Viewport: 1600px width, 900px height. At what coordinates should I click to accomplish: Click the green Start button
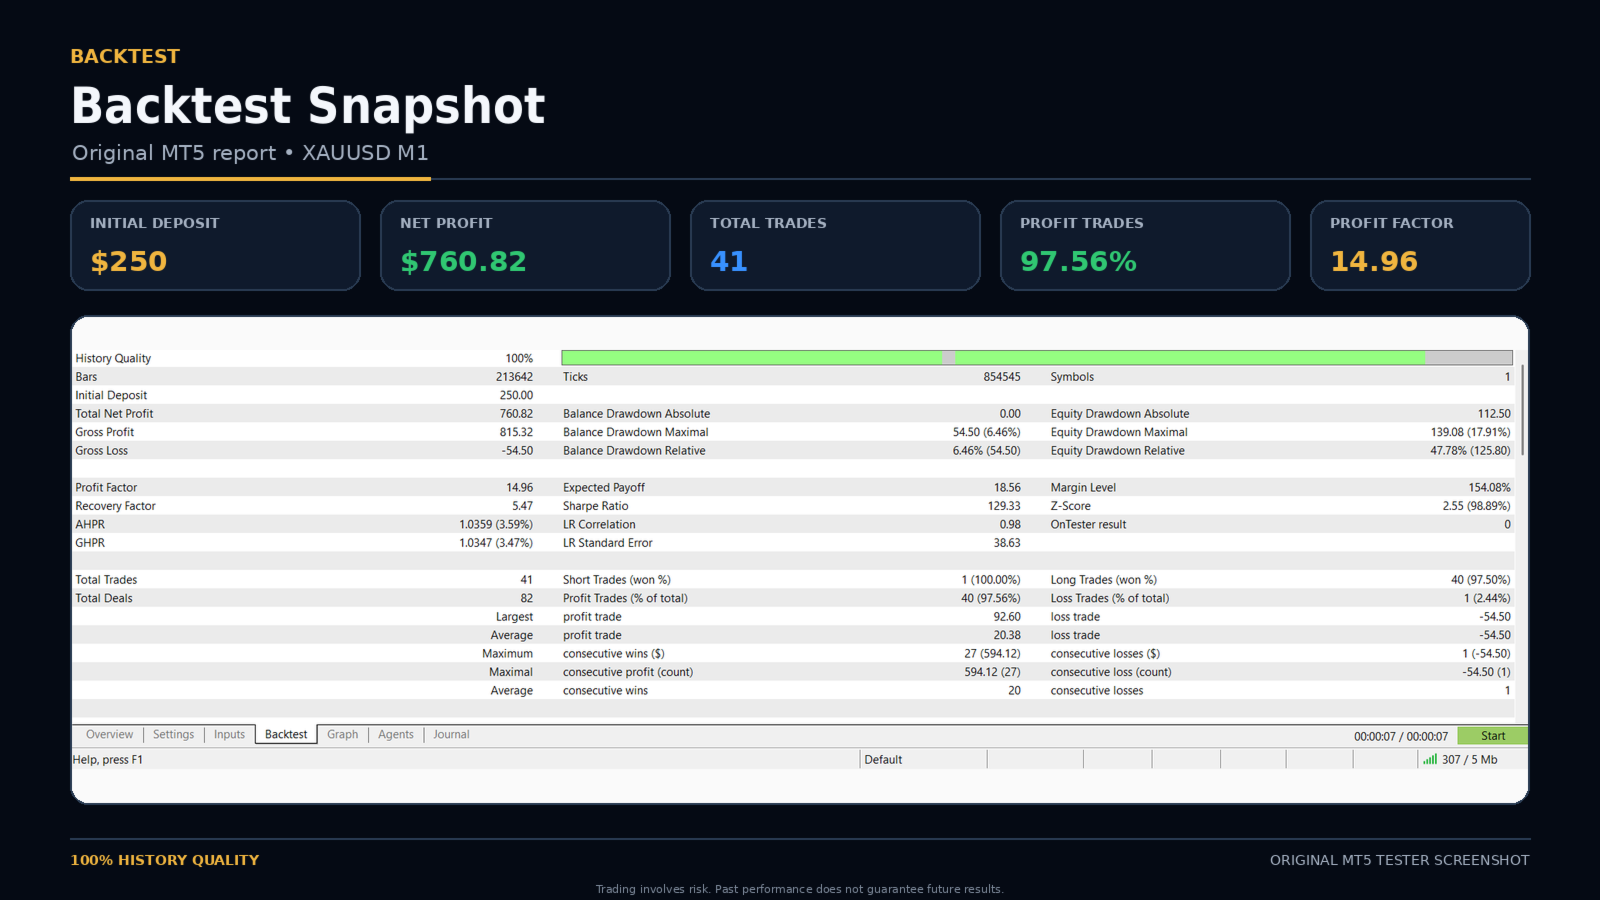(x=1492, y=736)
